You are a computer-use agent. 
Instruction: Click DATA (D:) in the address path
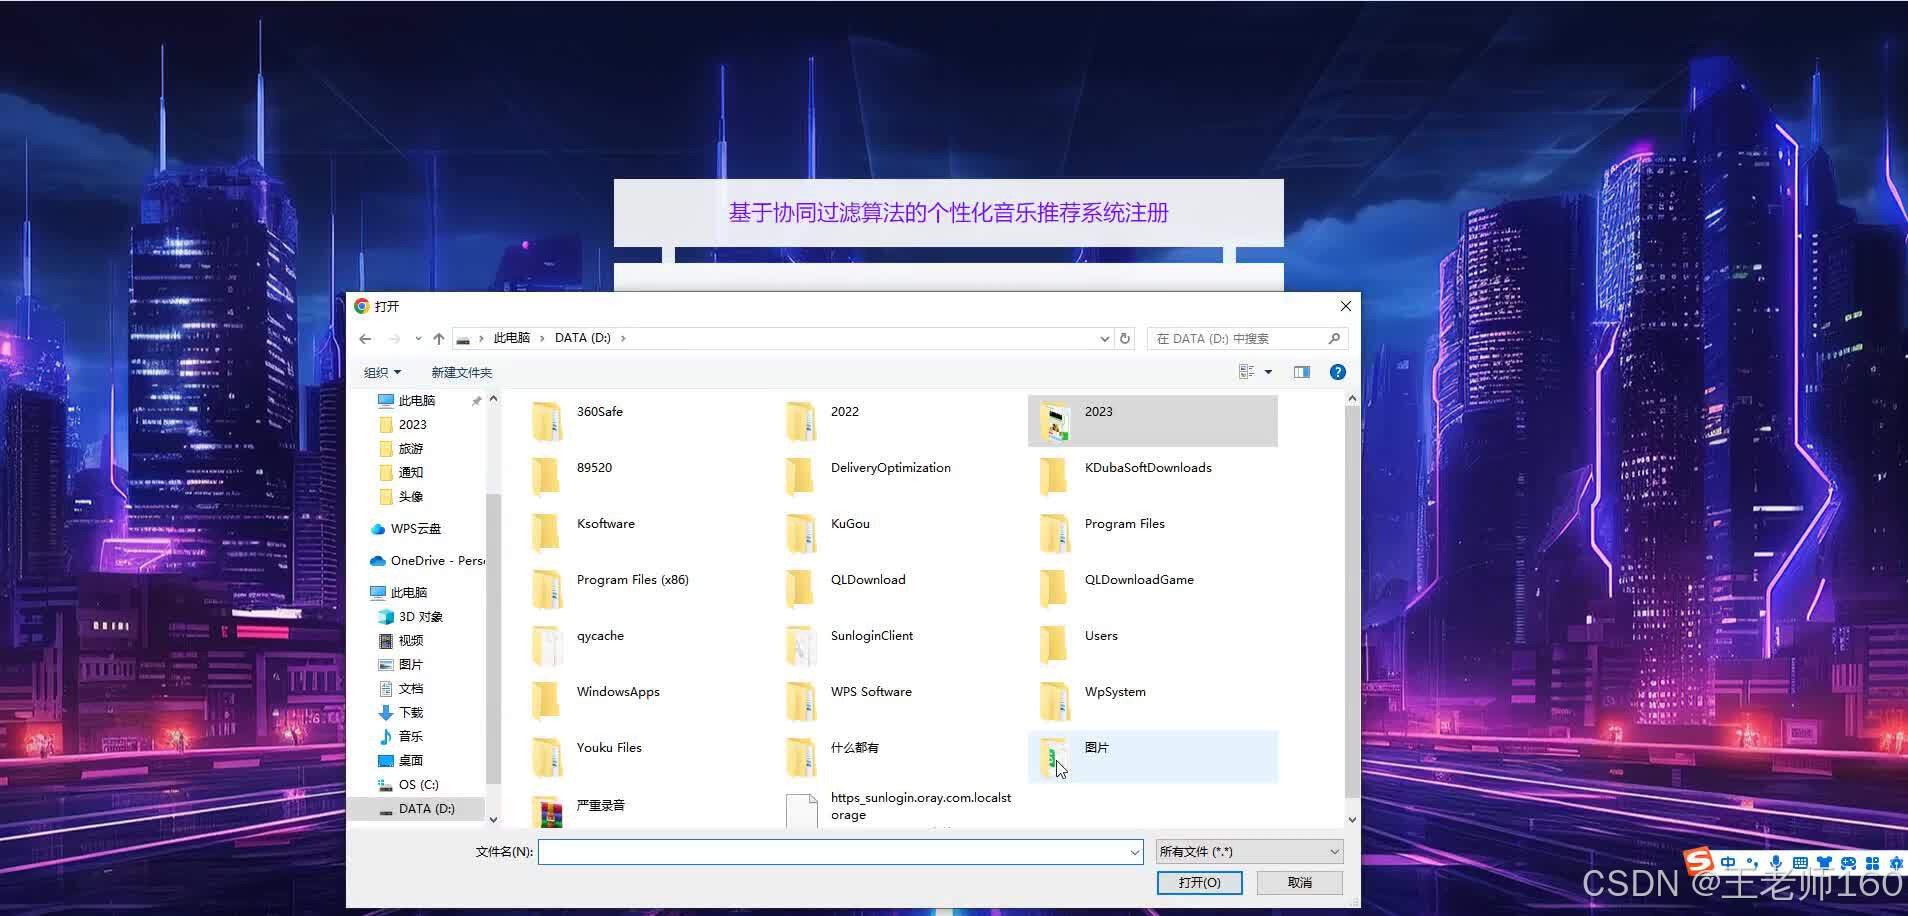coord(582,338)
